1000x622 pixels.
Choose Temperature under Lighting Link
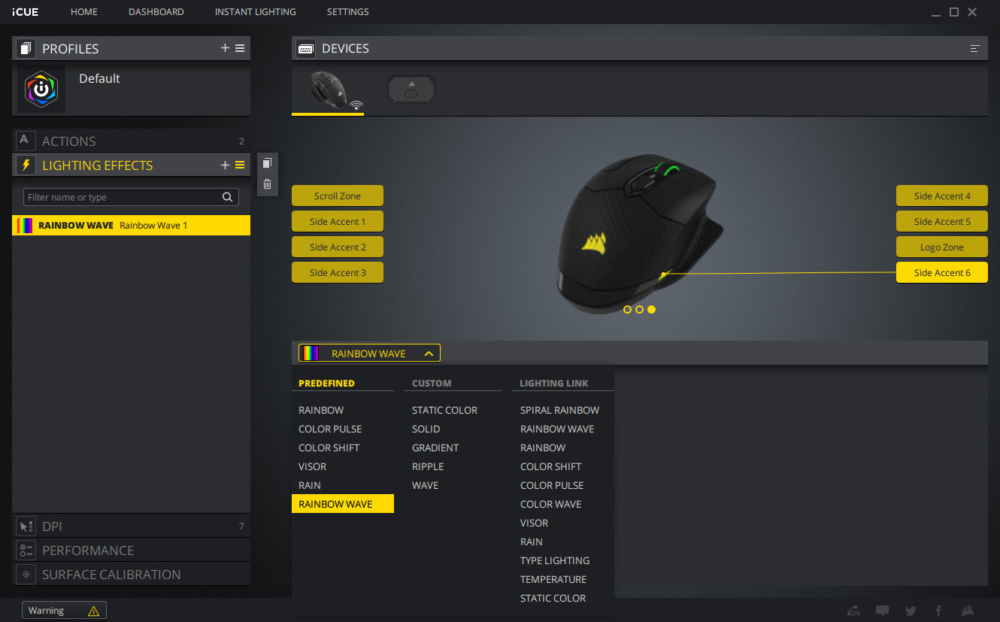coord(553,579)
